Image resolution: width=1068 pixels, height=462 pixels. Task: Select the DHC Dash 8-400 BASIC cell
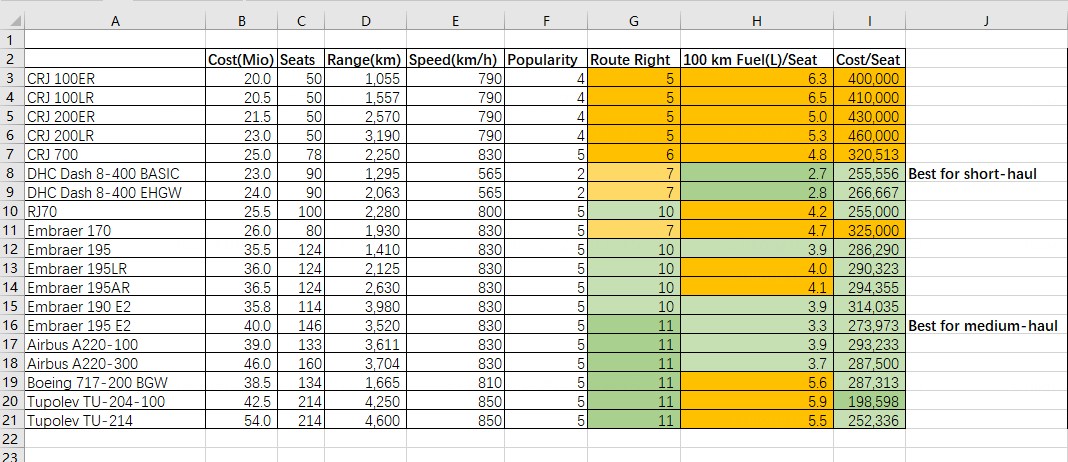[115, 173]
